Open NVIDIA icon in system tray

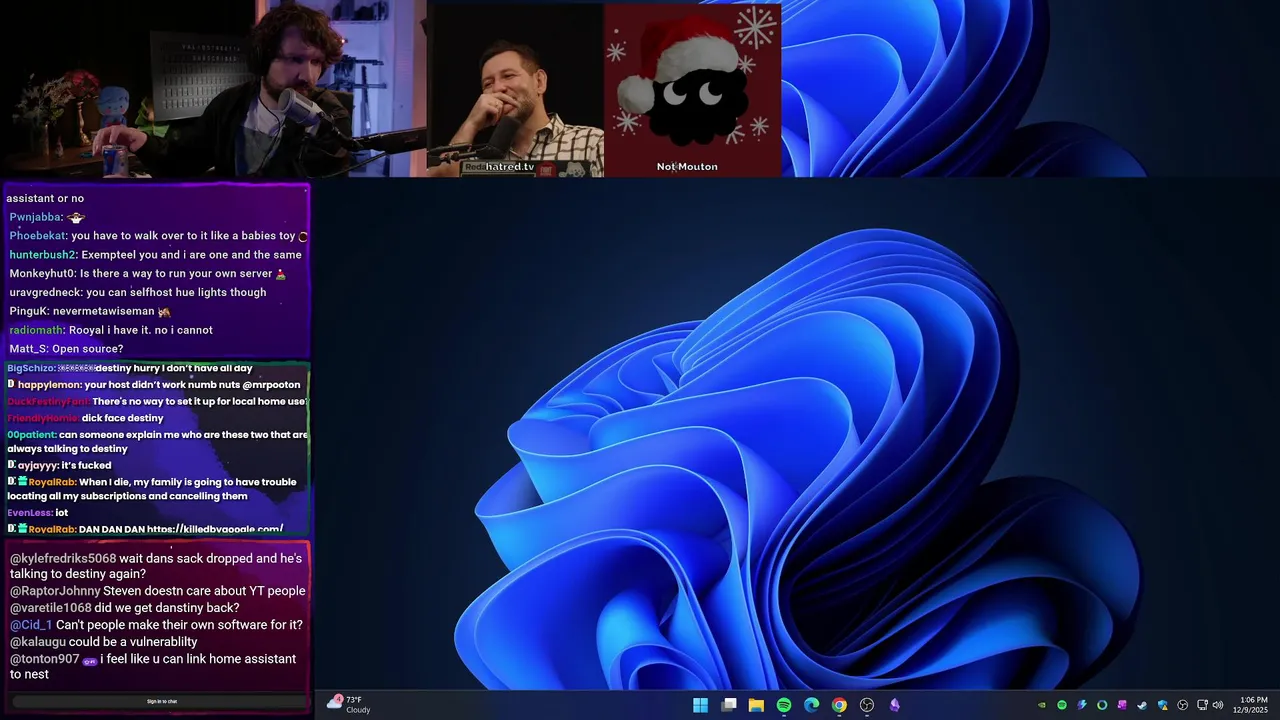[x=1042, y=705]
